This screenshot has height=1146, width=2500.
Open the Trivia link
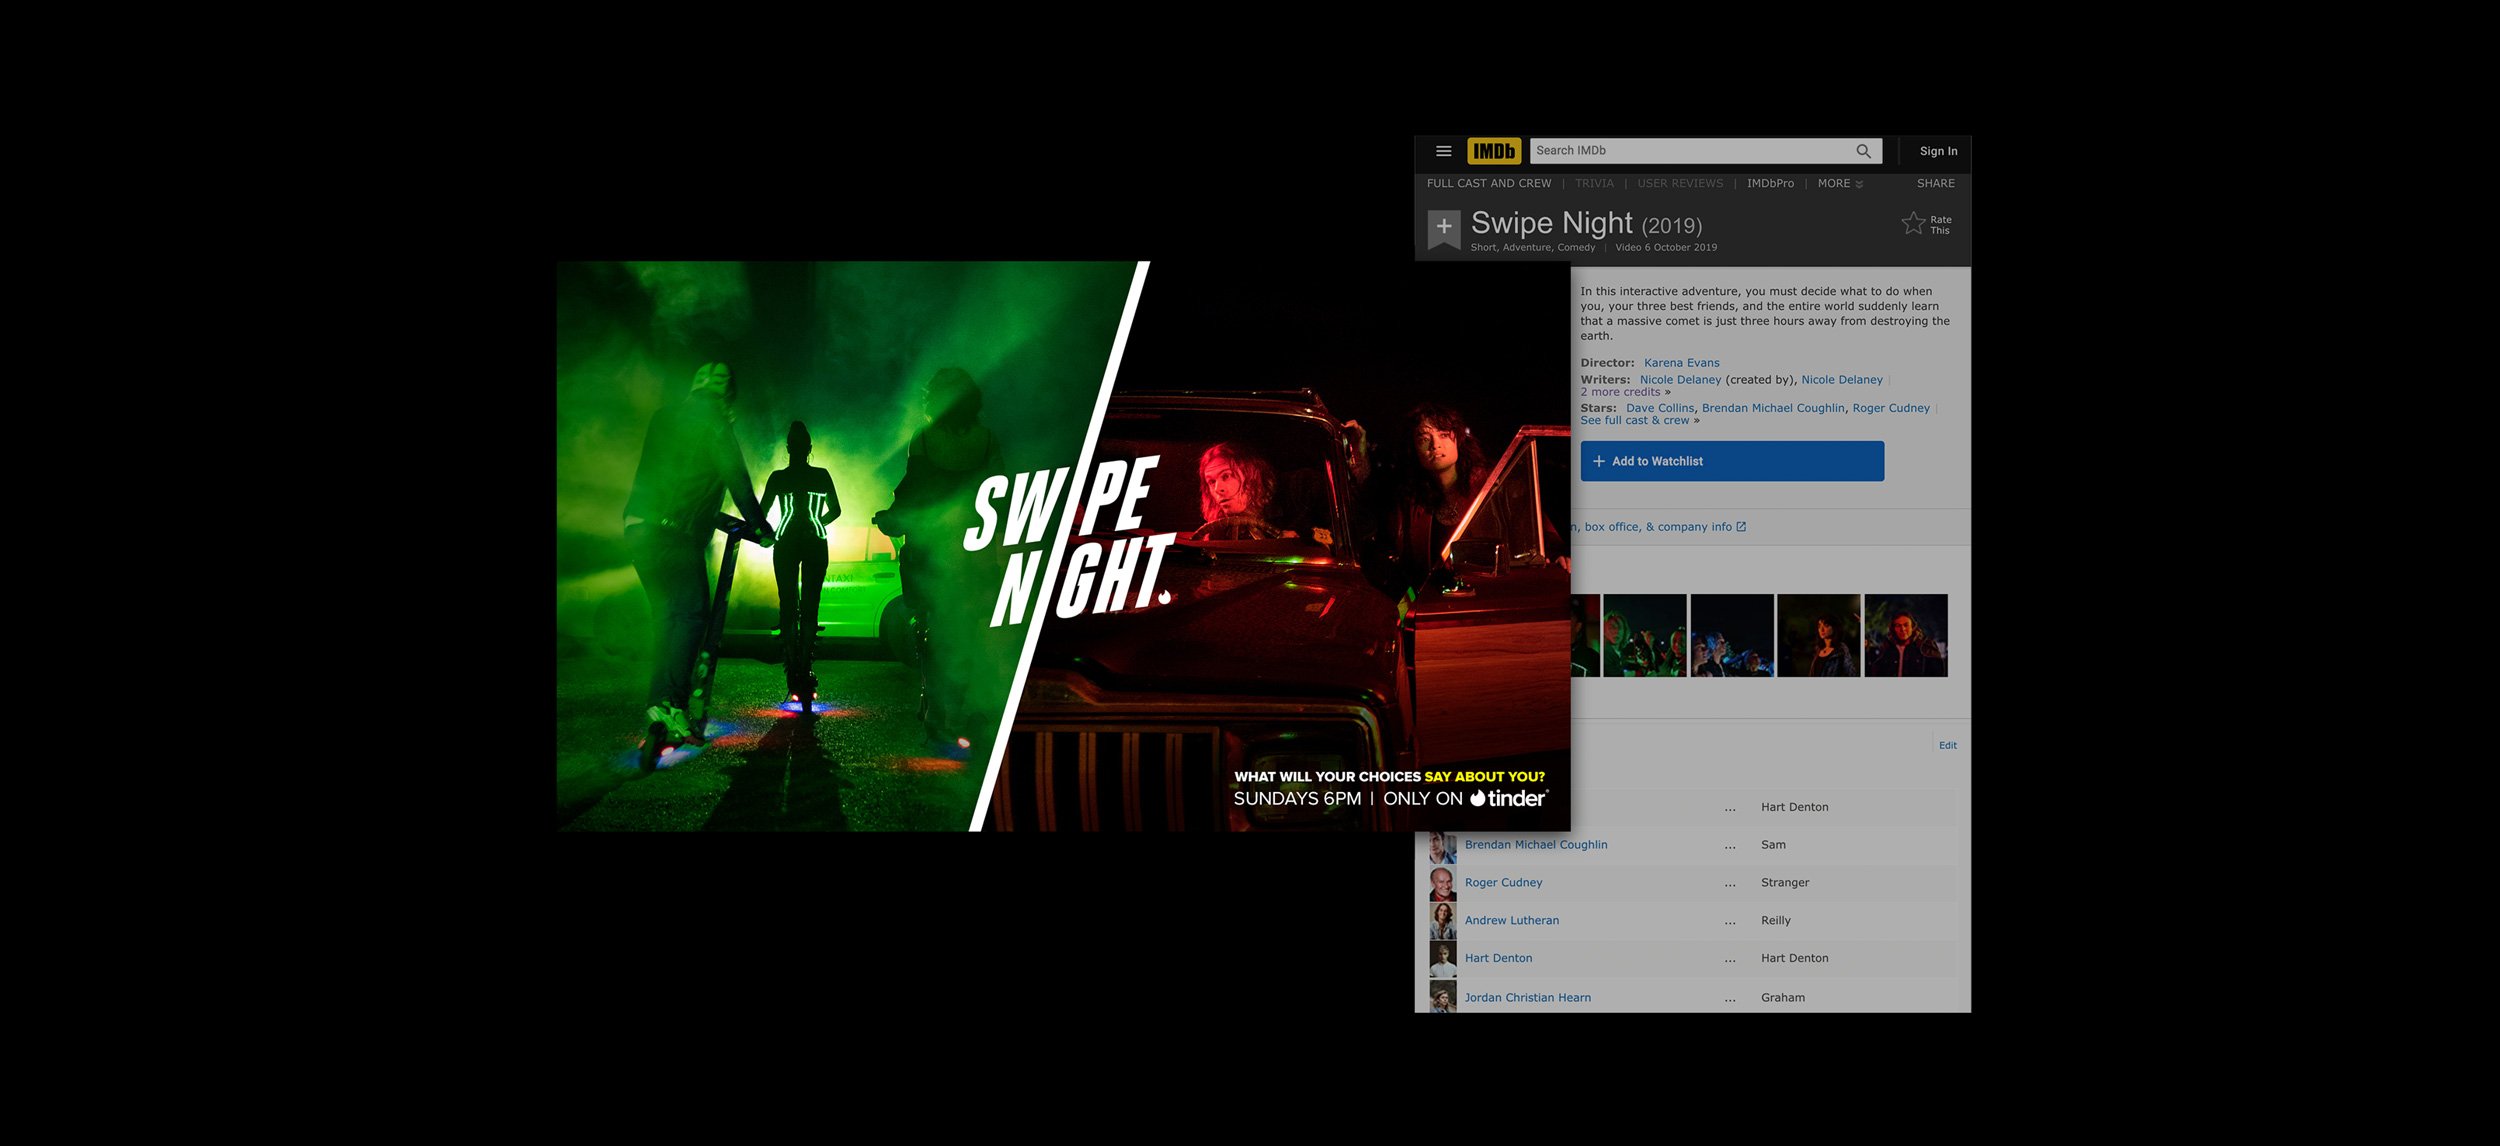click(x=1594, y=184)
